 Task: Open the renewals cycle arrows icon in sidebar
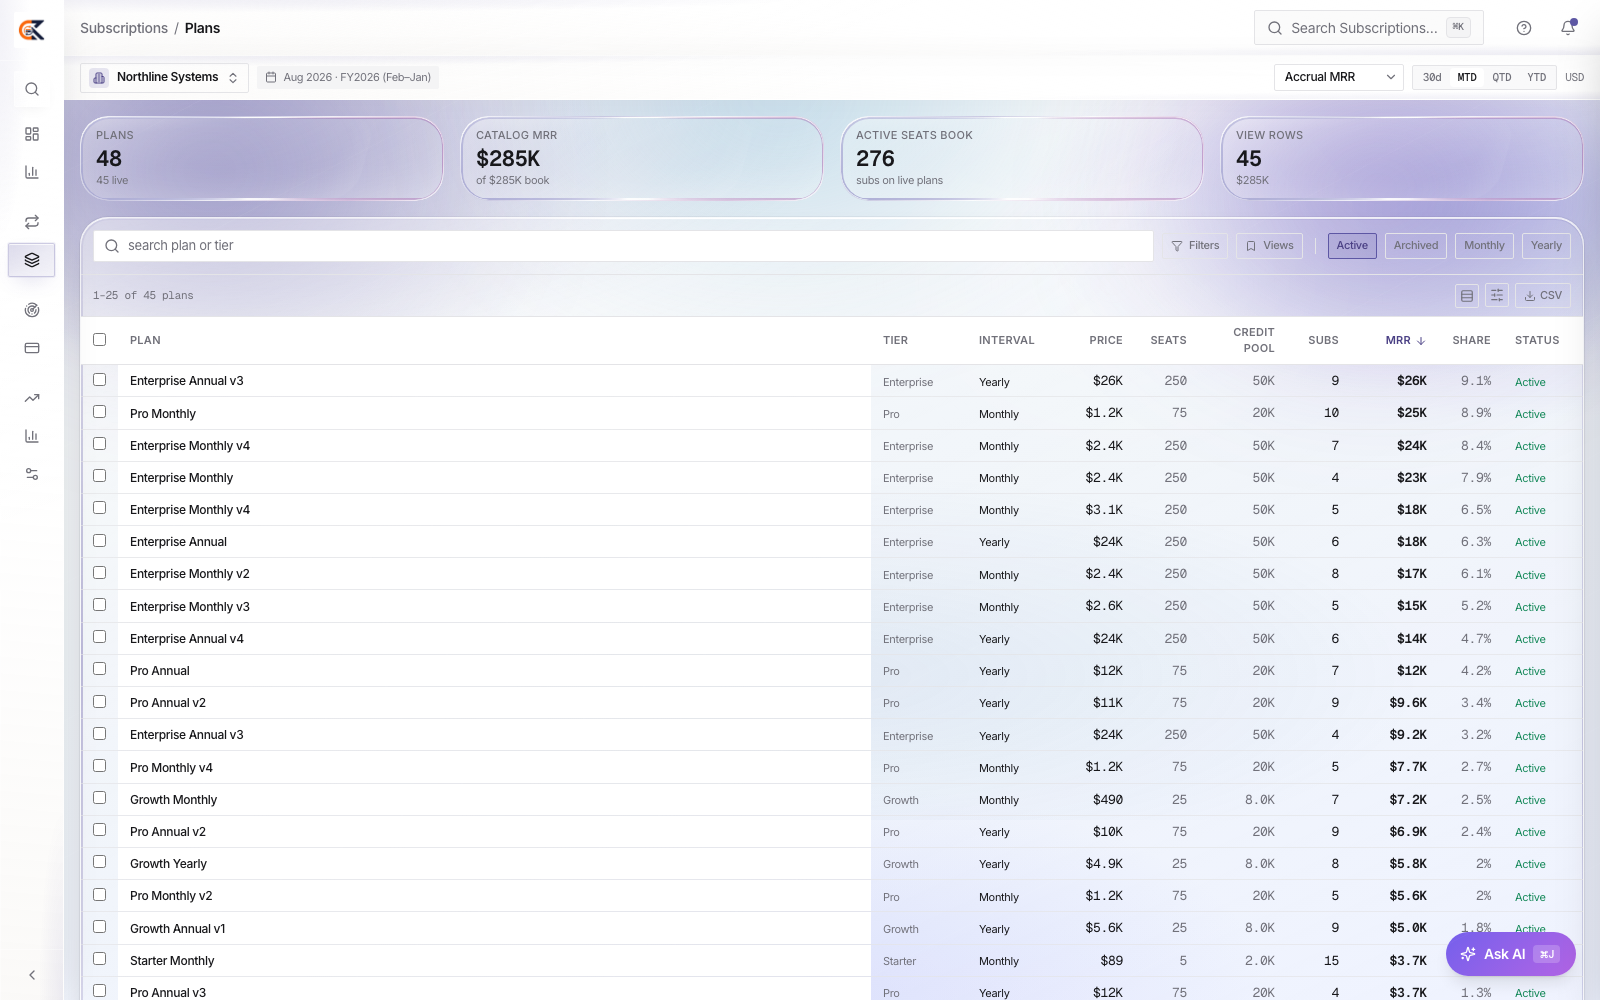pyautogui.click(x=32, y=222)
